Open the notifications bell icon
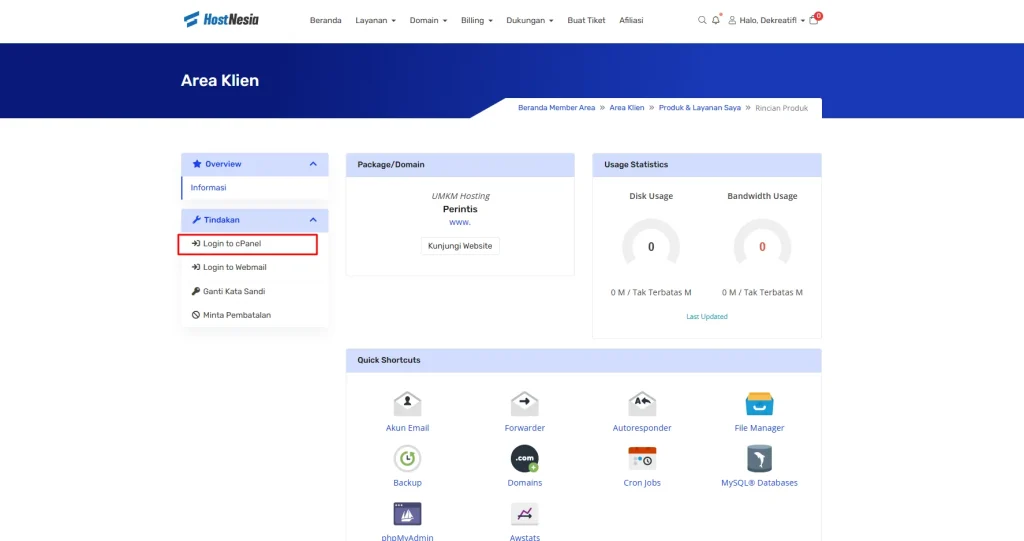Screen dimensions: 1024x541 coord(716,20)
